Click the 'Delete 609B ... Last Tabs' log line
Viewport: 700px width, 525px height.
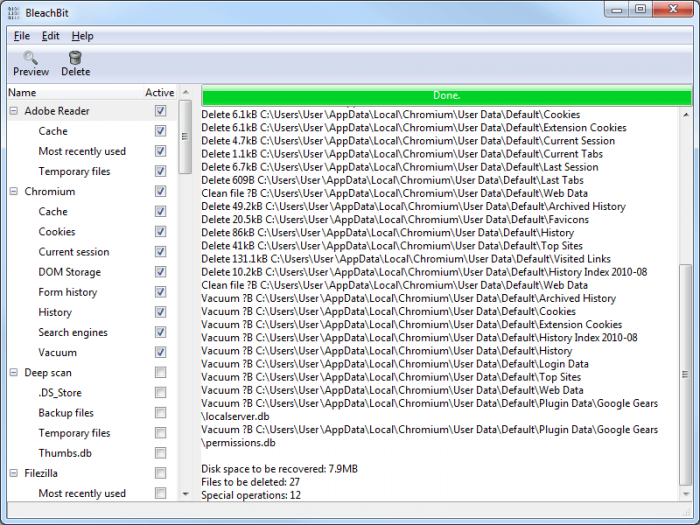(392, 180)
